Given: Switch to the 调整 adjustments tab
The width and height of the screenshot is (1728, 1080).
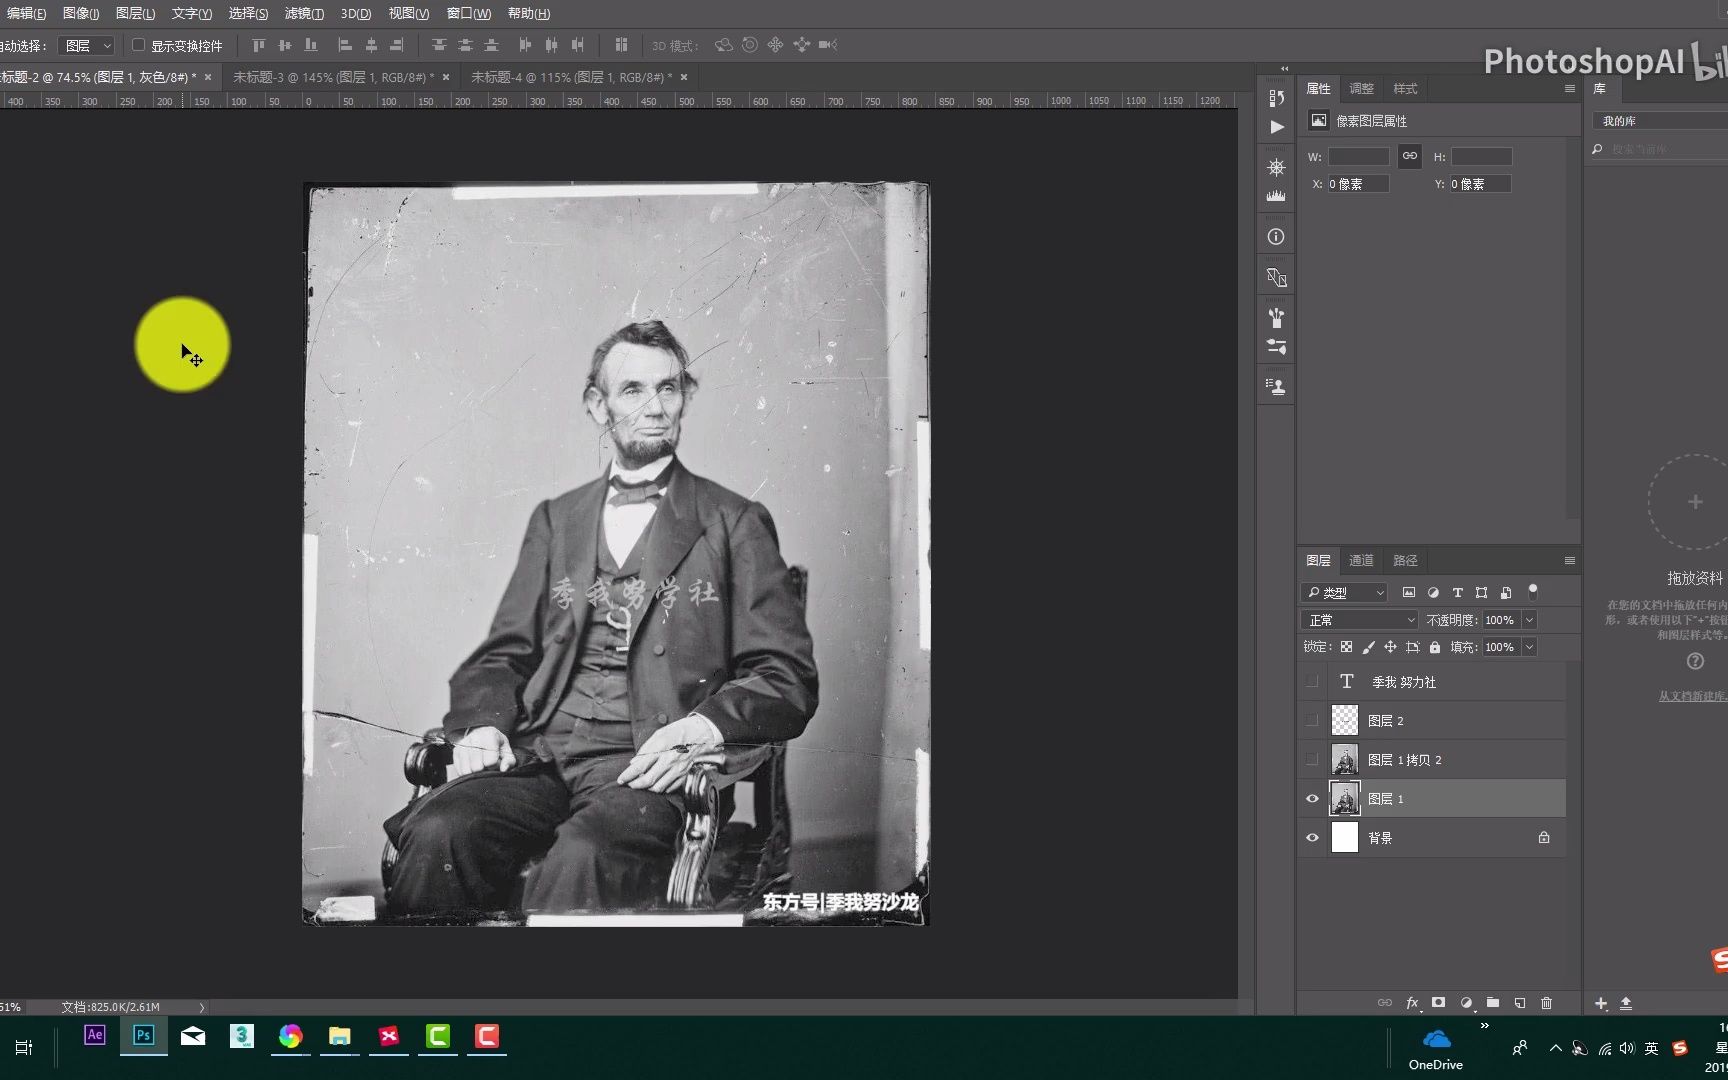Looking at the screenshot, I should click(x=1361, y=88).
